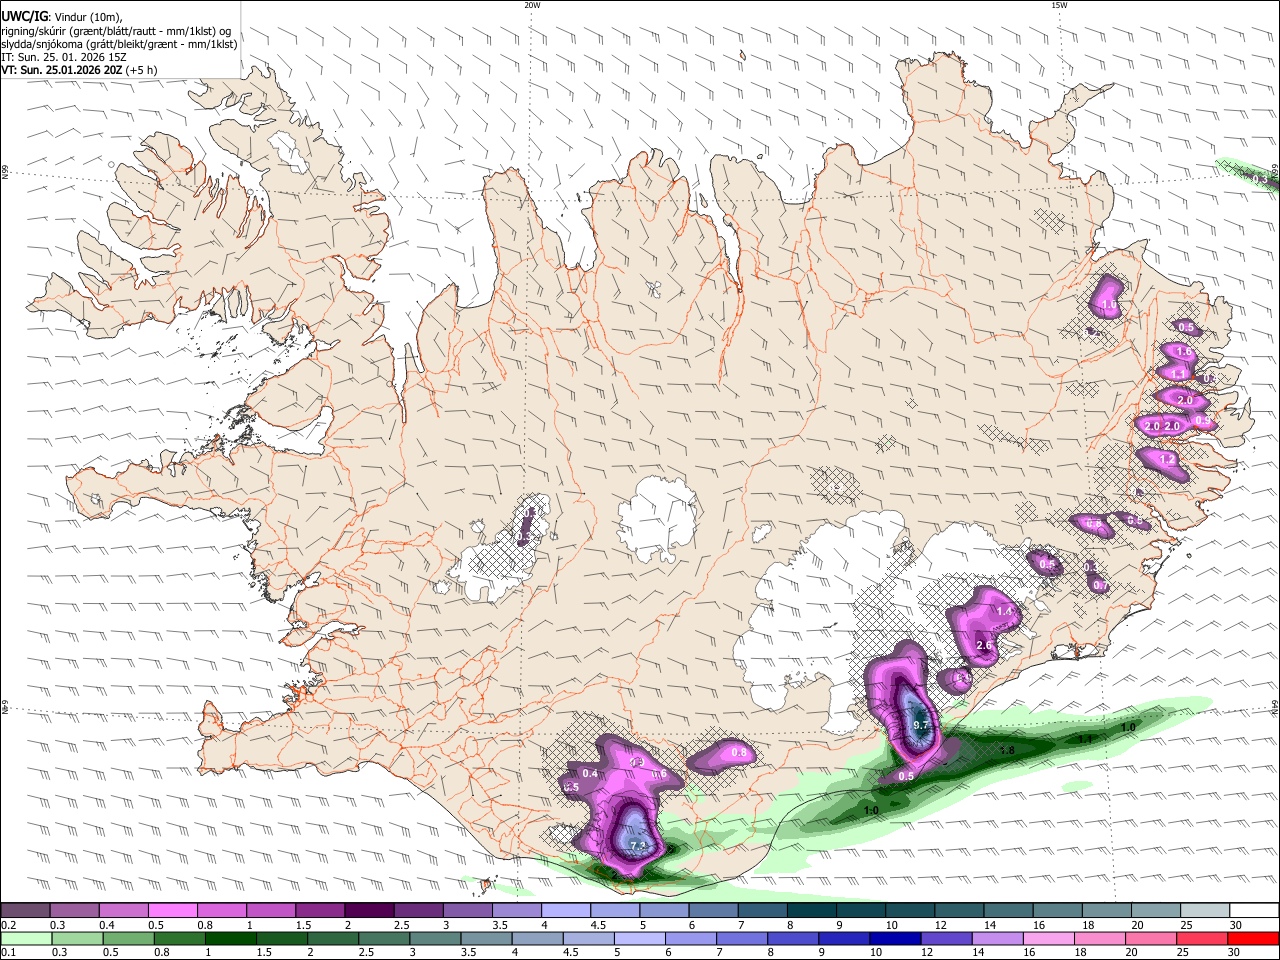
Task: Click pale green lower swatch between 0.1 and 0.3
Action: click(x=26, y=938)
